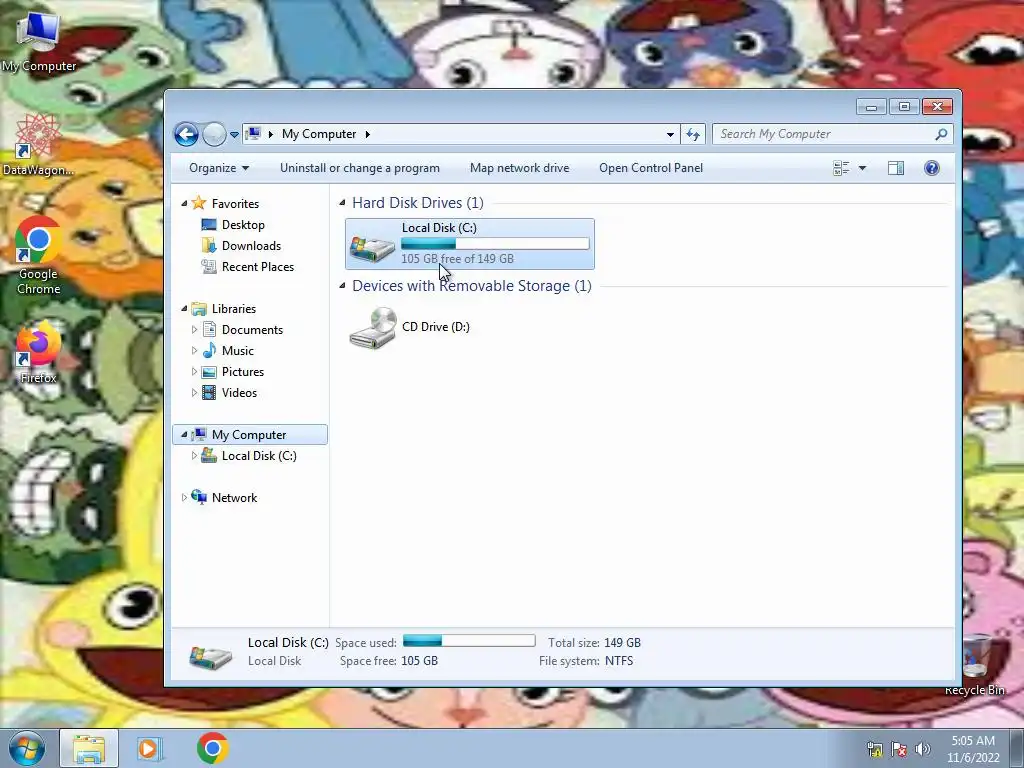Click the volume speaker tray icon
The width and height of the screenshot is (1024, 768).
coord(922,749)
